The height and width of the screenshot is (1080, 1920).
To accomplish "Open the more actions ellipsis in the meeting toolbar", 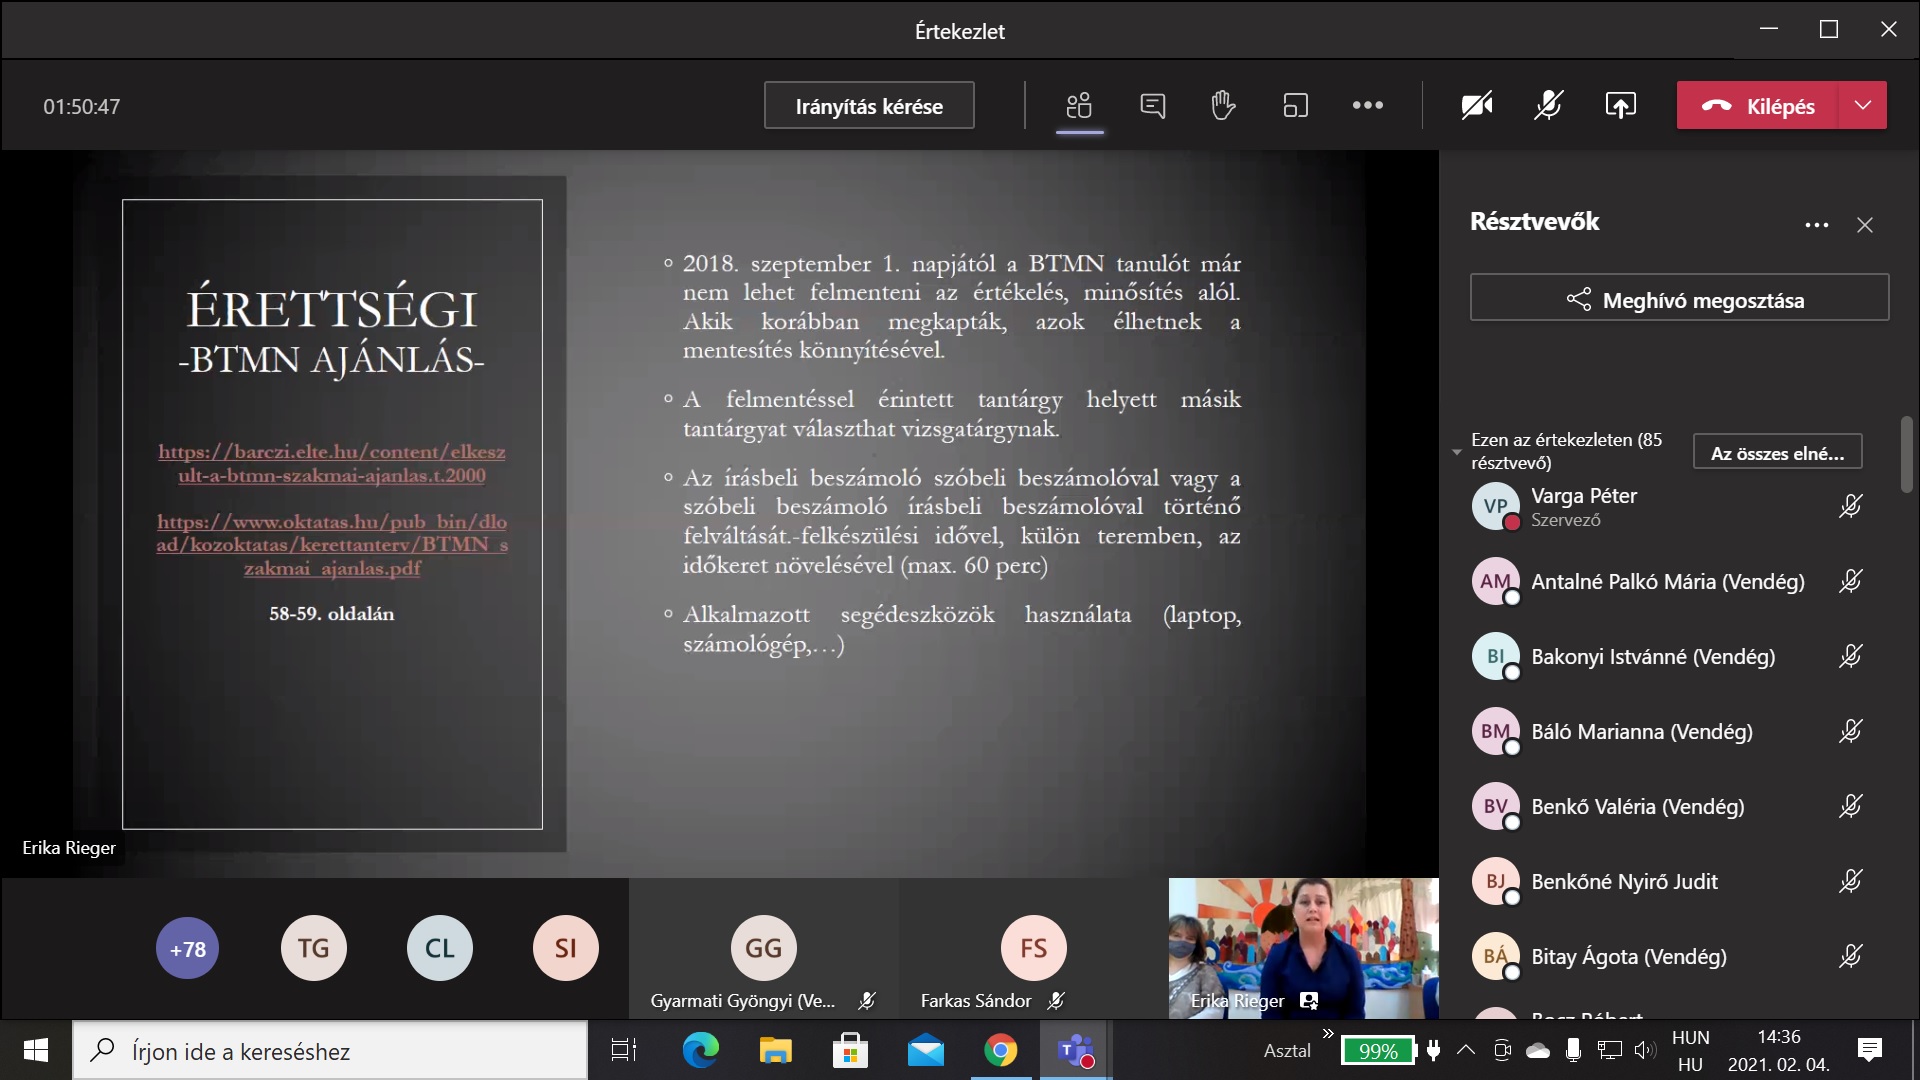I will pyautogui.click(x=1367, y=106).
